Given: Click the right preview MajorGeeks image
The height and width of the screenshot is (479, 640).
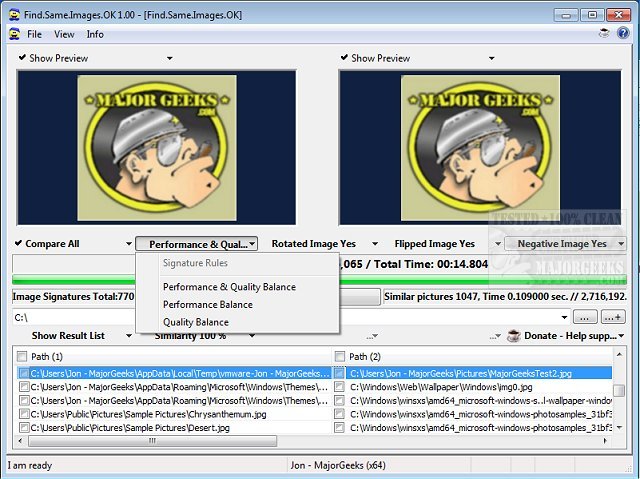Looking at the screenshot, I should (x=480, y=148).
